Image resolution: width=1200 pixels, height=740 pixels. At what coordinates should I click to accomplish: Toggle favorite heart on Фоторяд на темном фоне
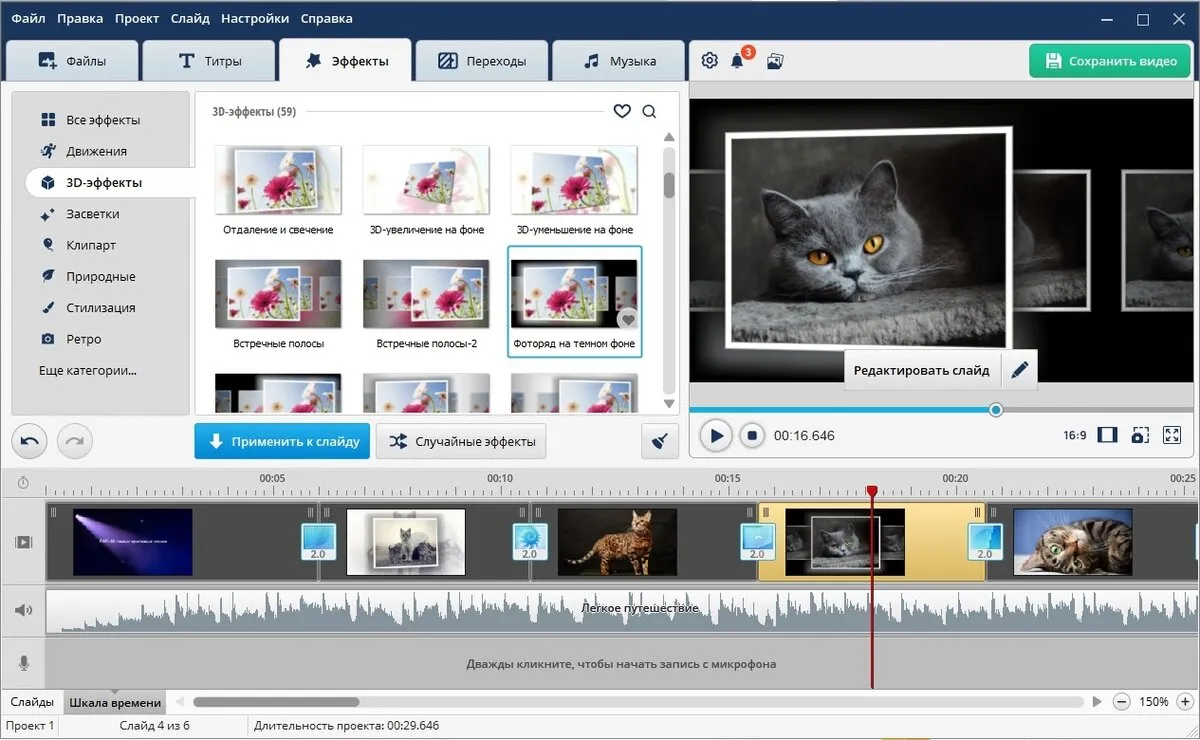tap(628, 320)
